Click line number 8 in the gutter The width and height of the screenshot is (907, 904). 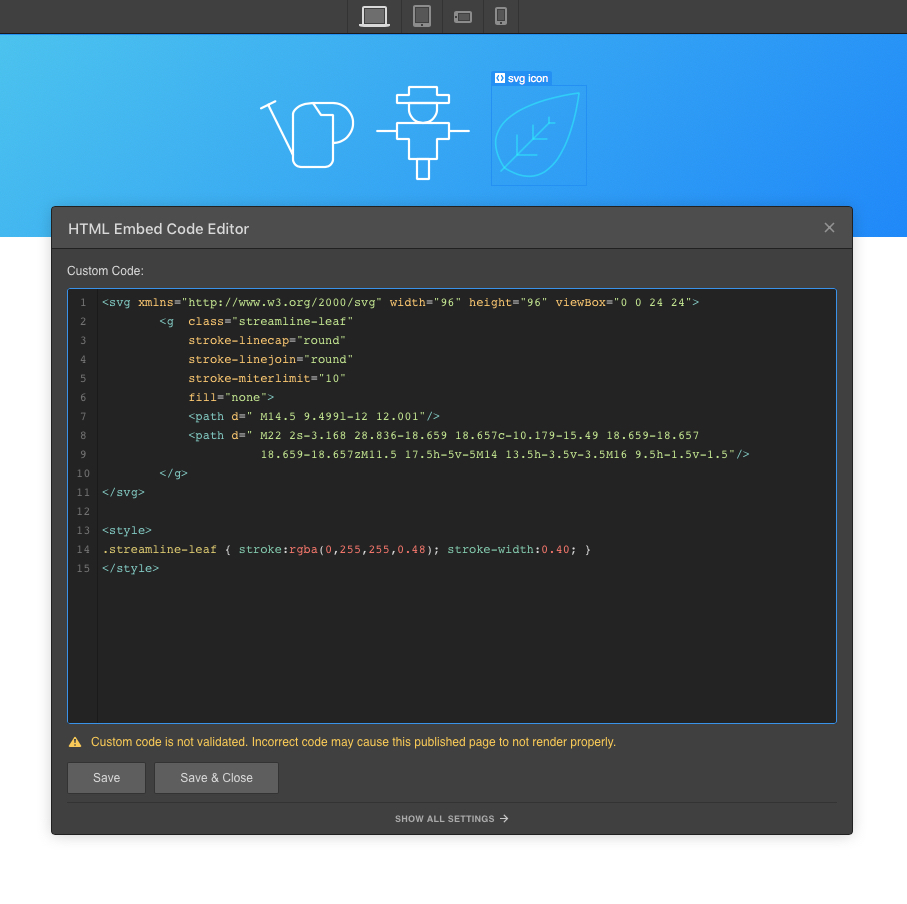point(83,435)
